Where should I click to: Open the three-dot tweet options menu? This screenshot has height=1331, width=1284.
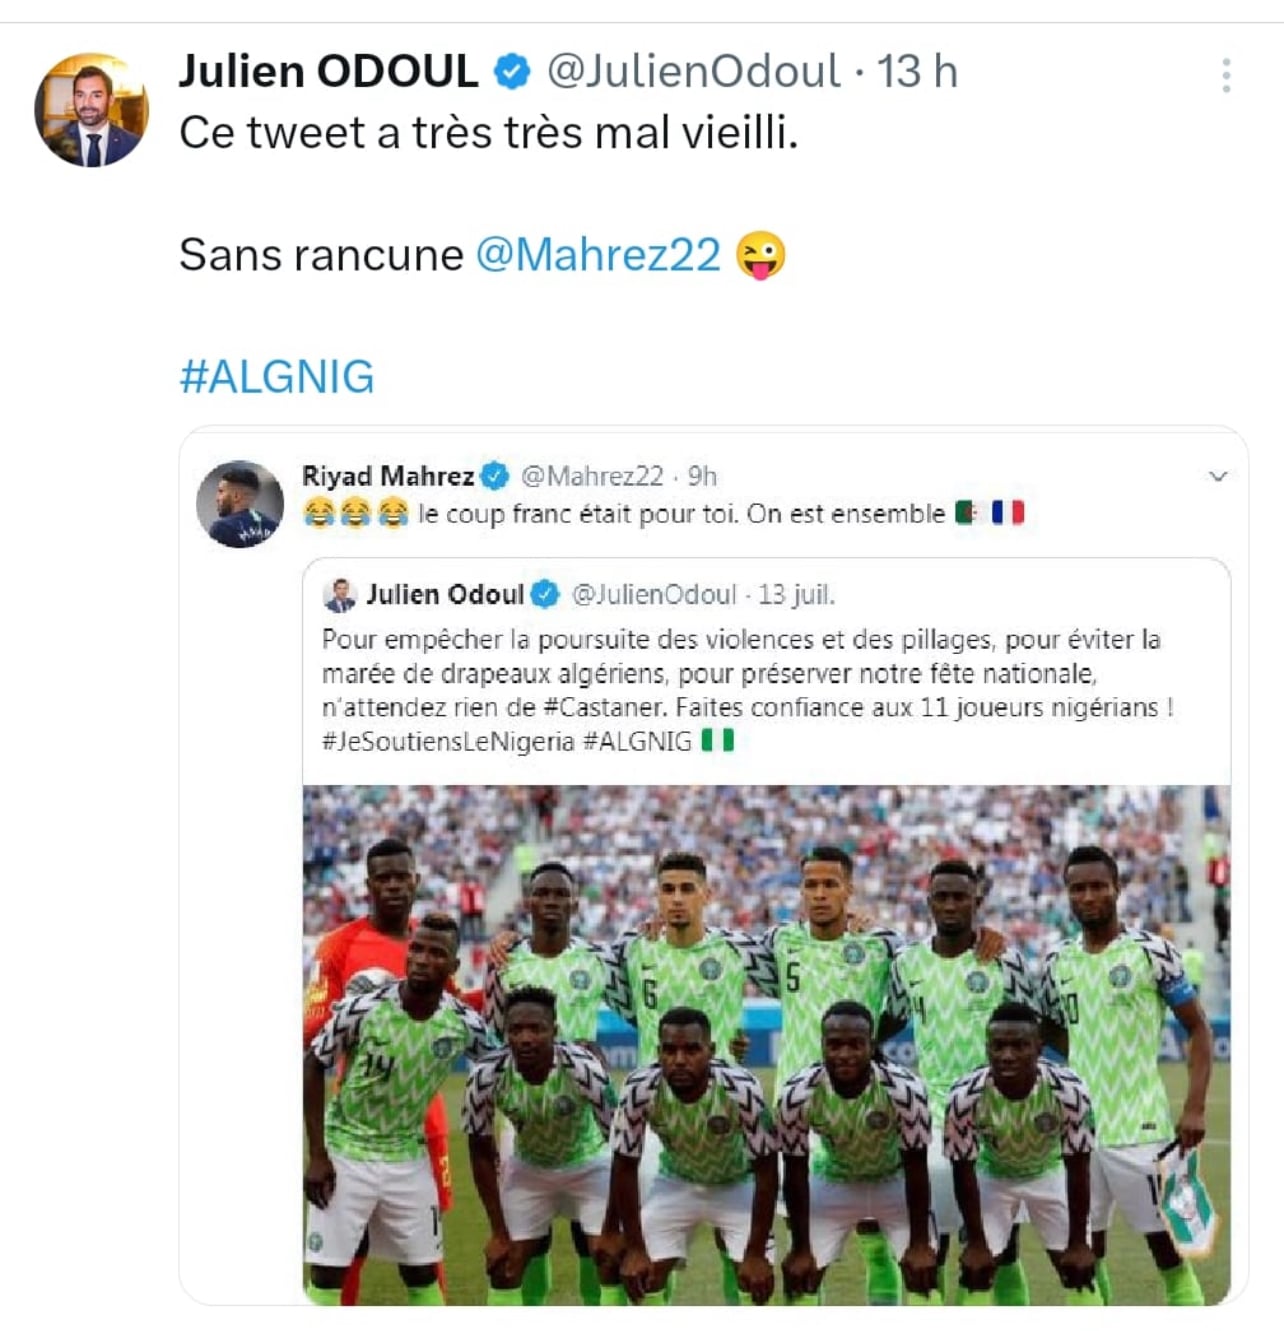point(1226,75)
